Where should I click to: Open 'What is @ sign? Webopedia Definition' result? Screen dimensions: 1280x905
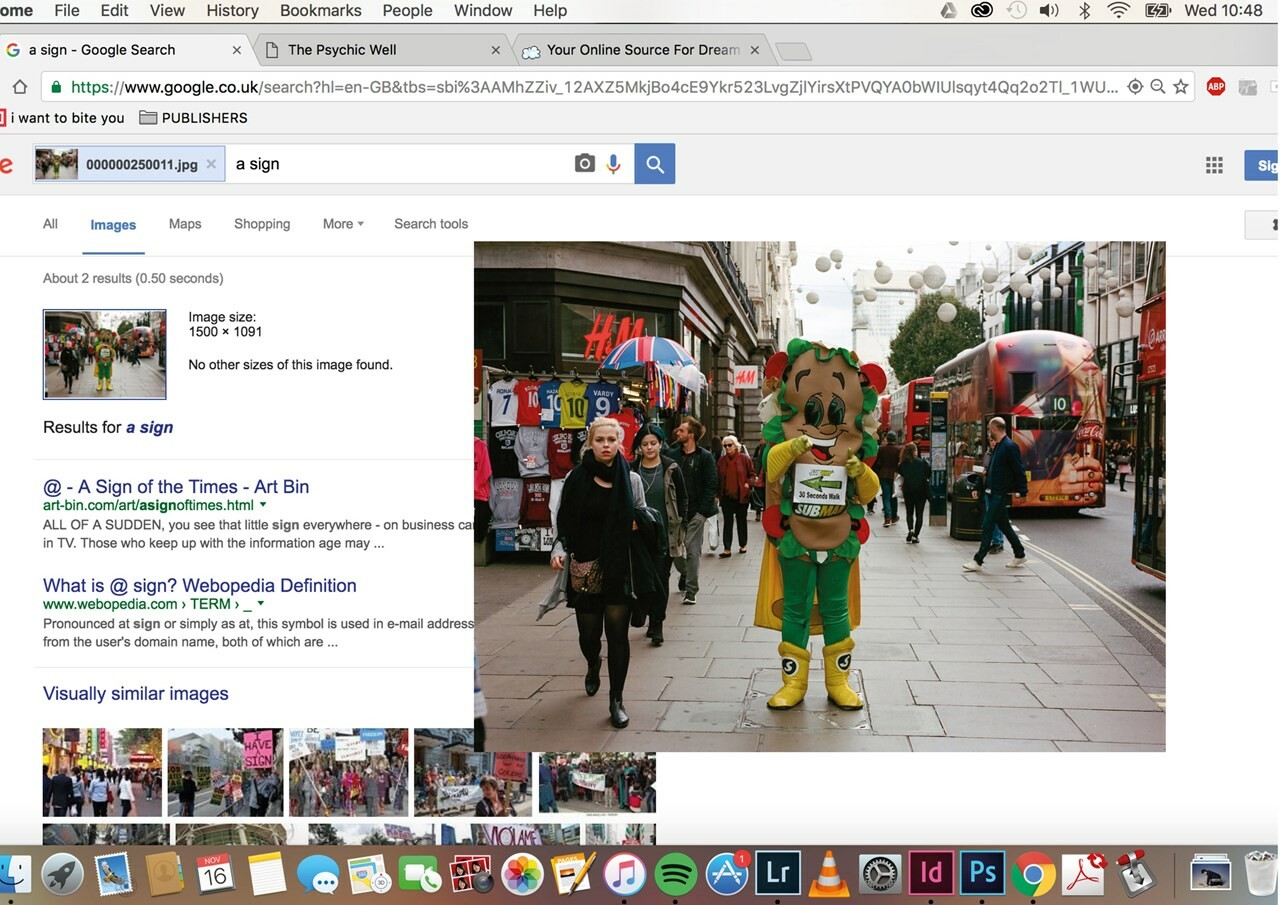pos(200,586)
